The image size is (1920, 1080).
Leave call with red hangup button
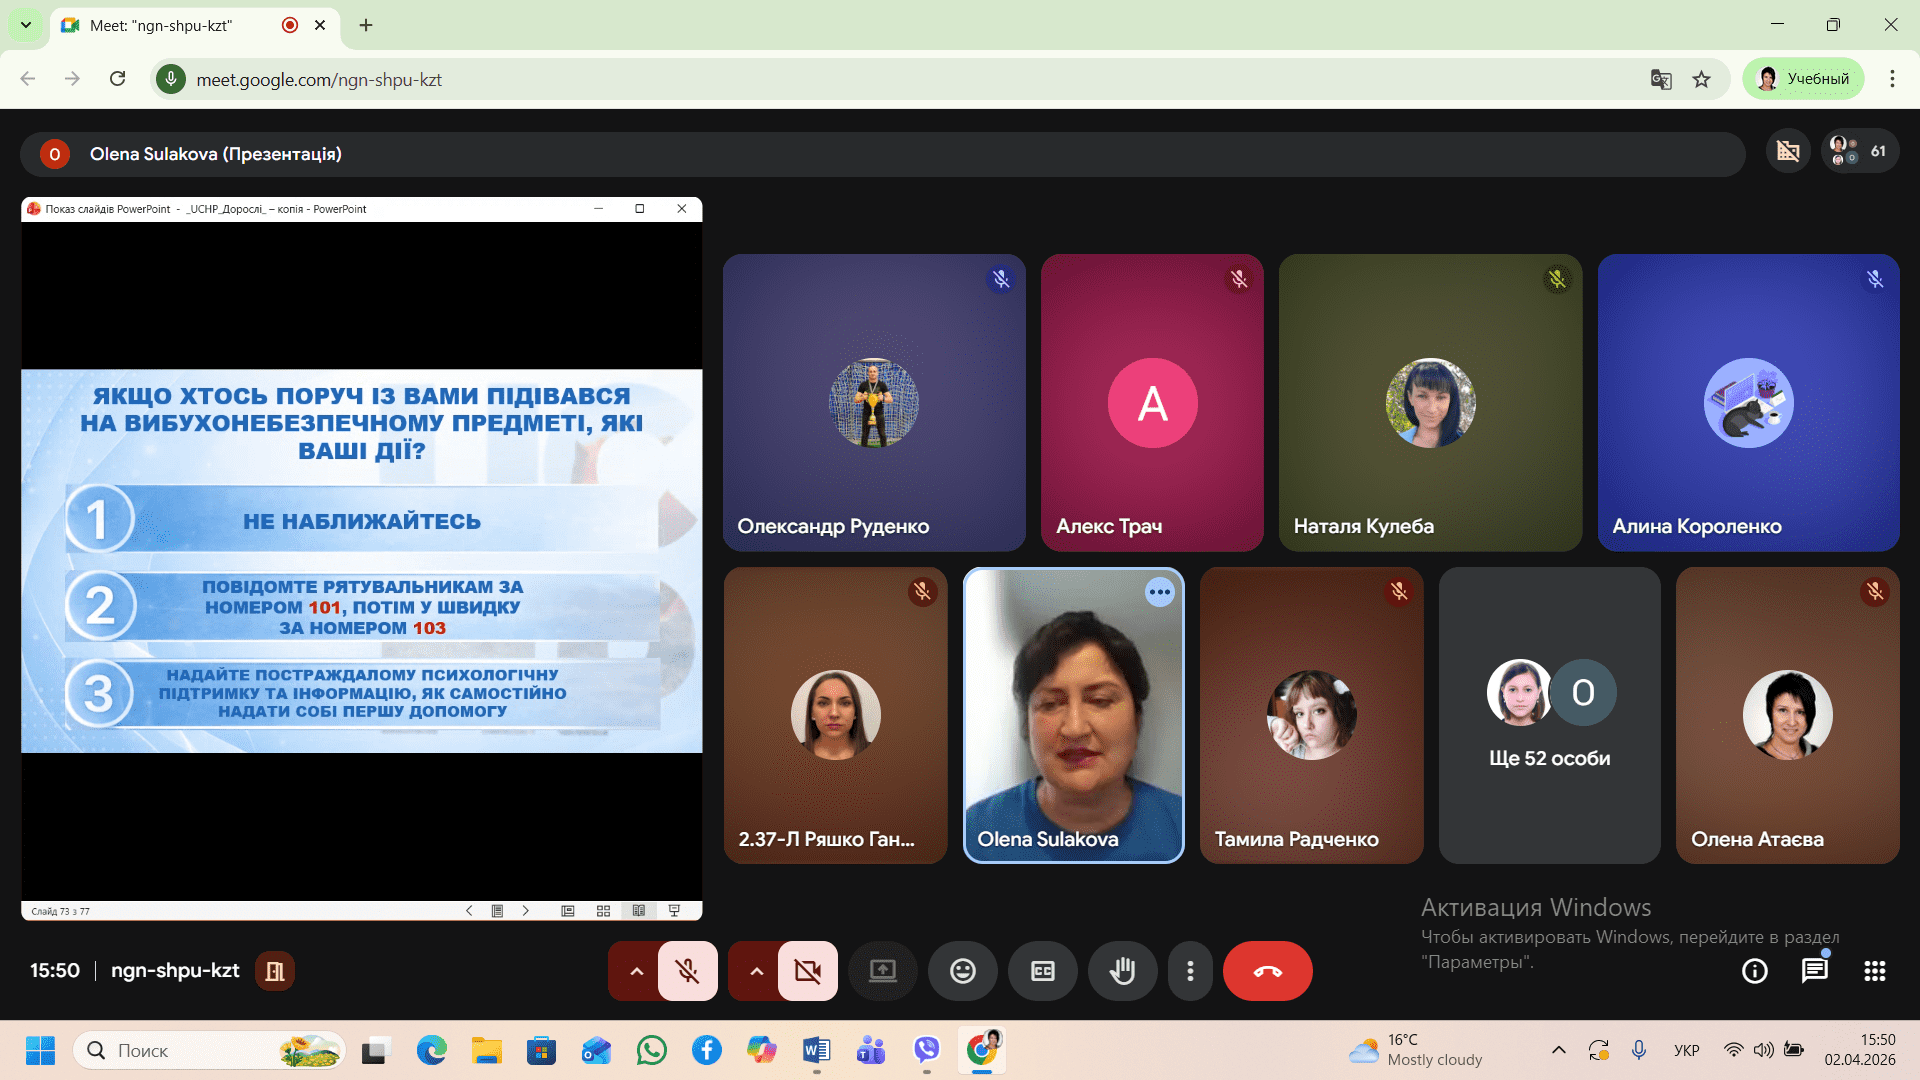click(x=1267, y=971)
